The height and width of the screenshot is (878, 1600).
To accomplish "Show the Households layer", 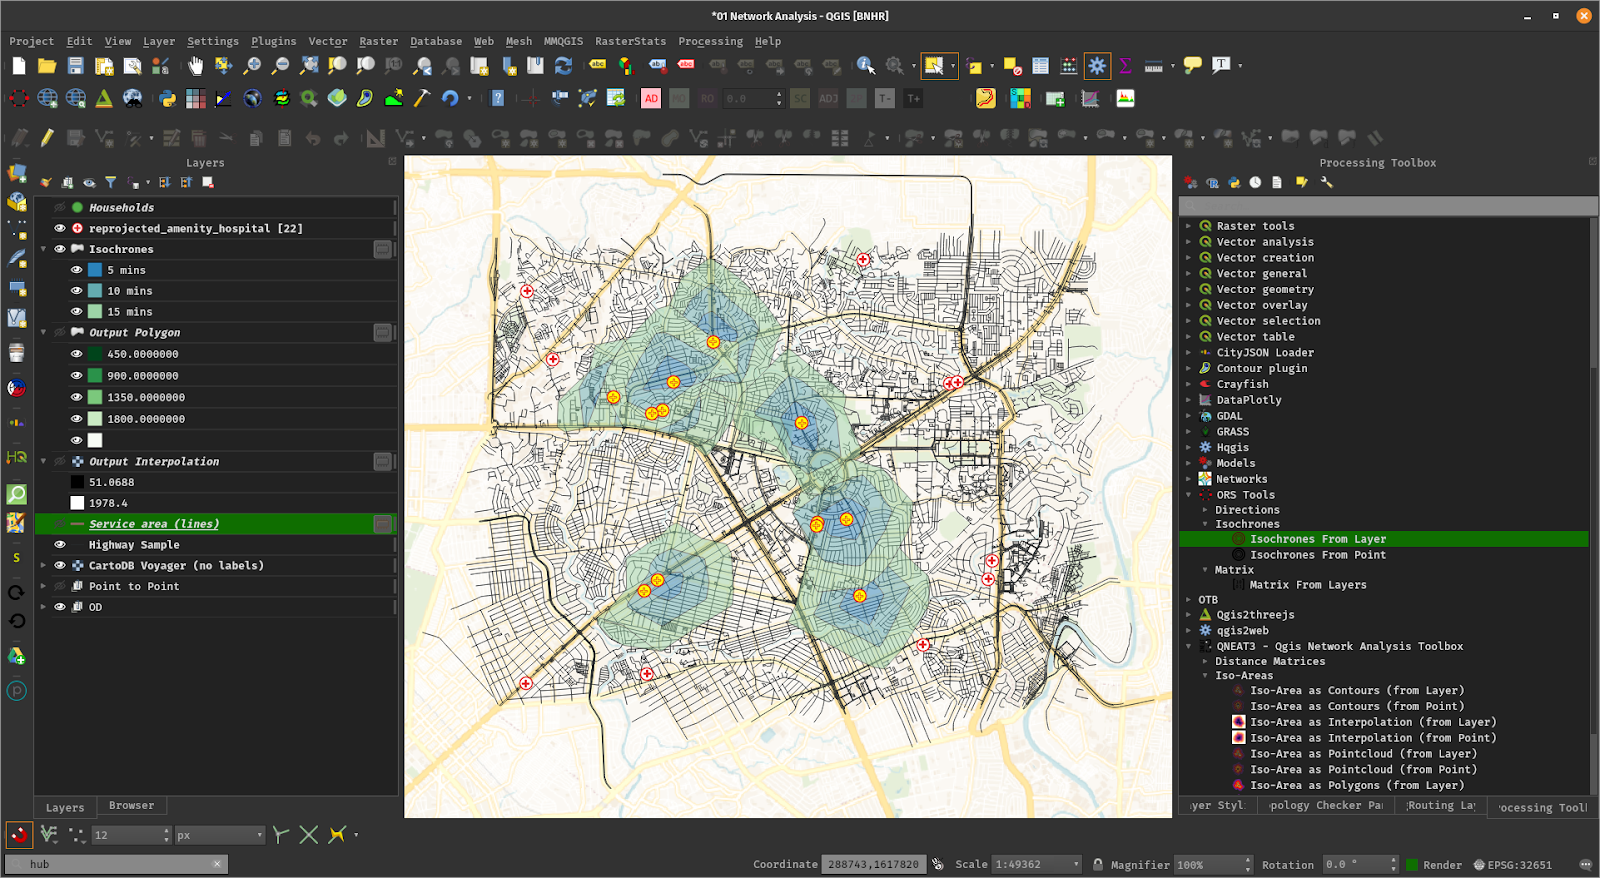I will coord(60,208).
